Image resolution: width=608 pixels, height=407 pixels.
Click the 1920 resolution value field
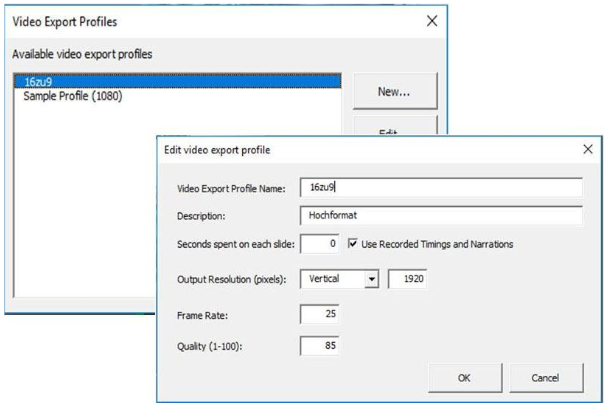pos(412,277)
